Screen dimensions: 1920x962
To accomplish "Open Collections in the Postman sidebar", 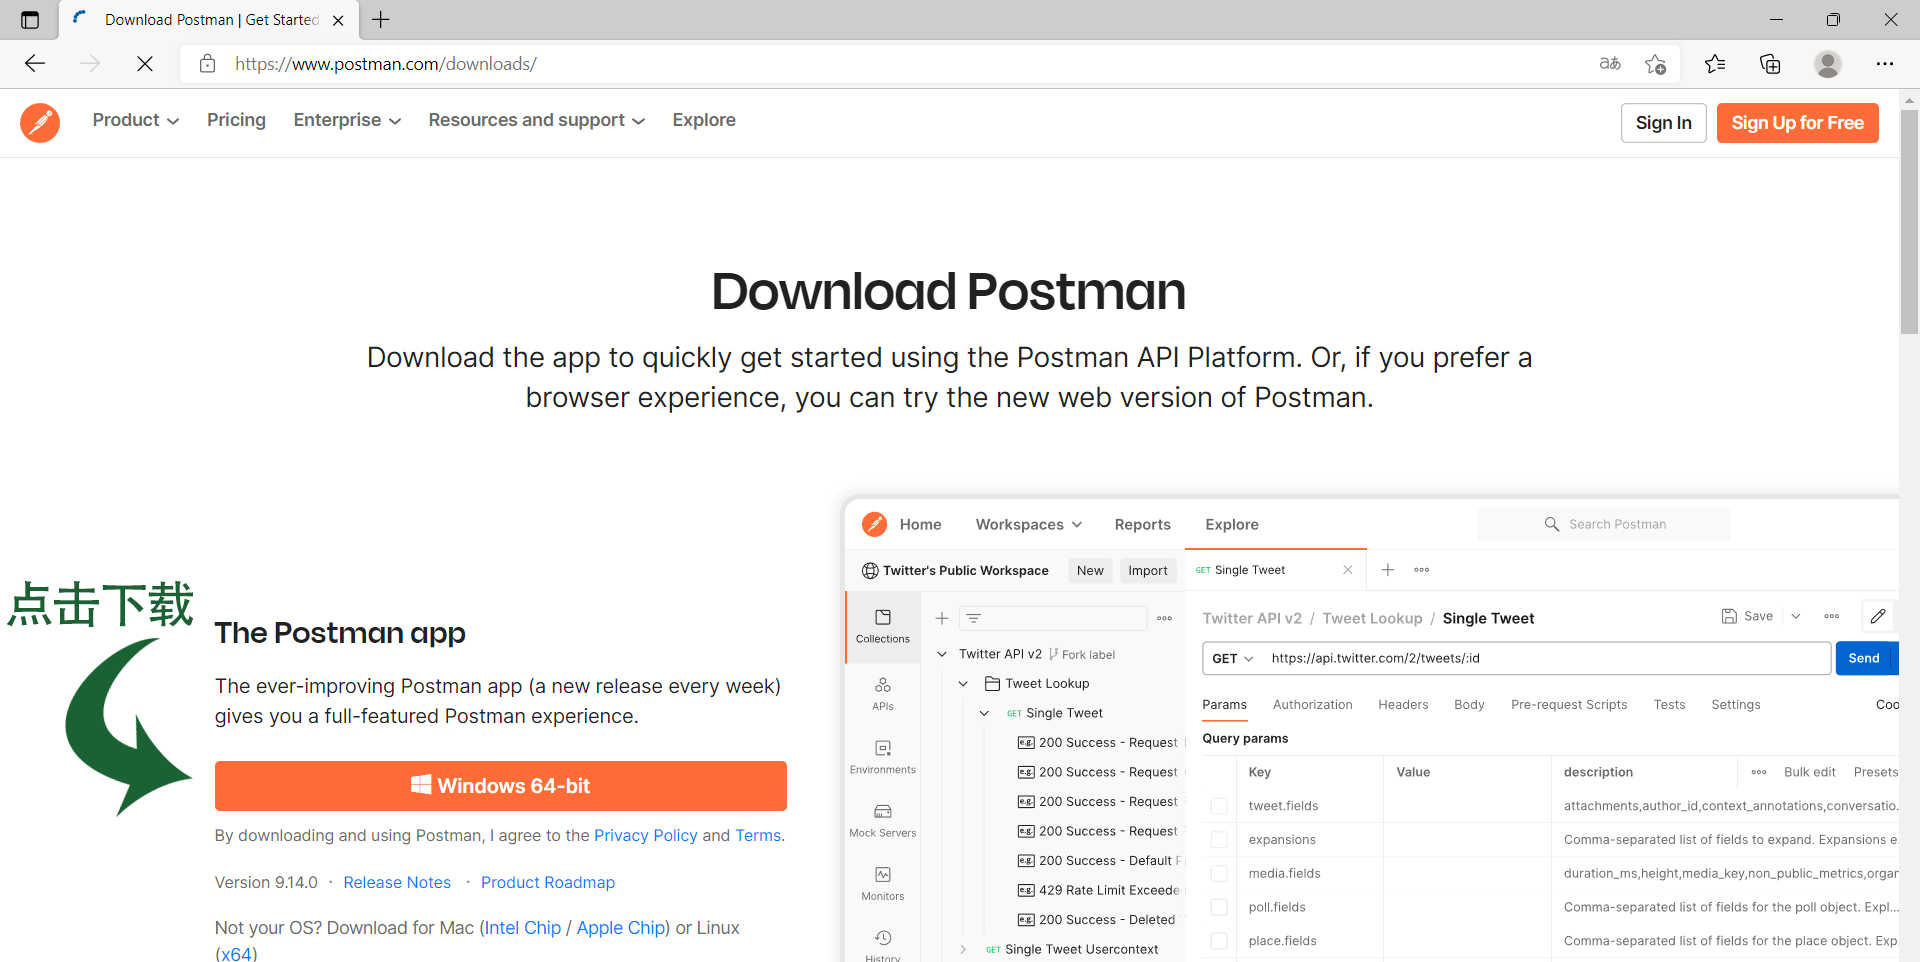I will (x=883, y=626).
